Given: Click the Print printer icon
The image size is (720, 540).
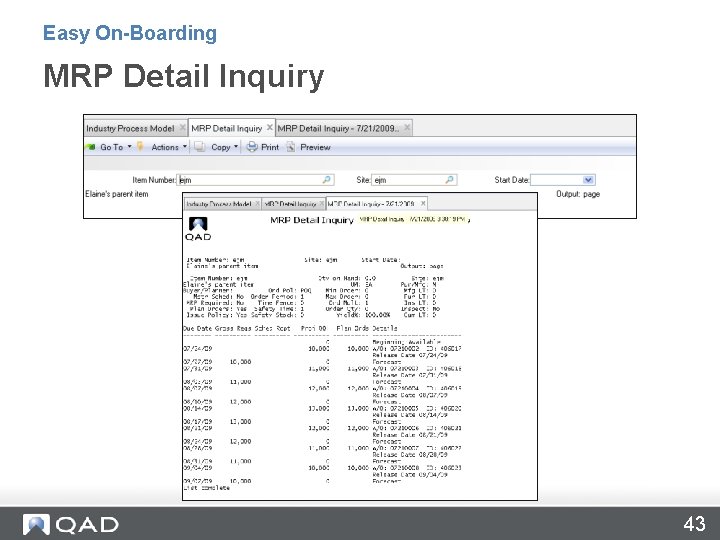Looking at the screenshot, I should pyautogui.click(x=252, y=146).
